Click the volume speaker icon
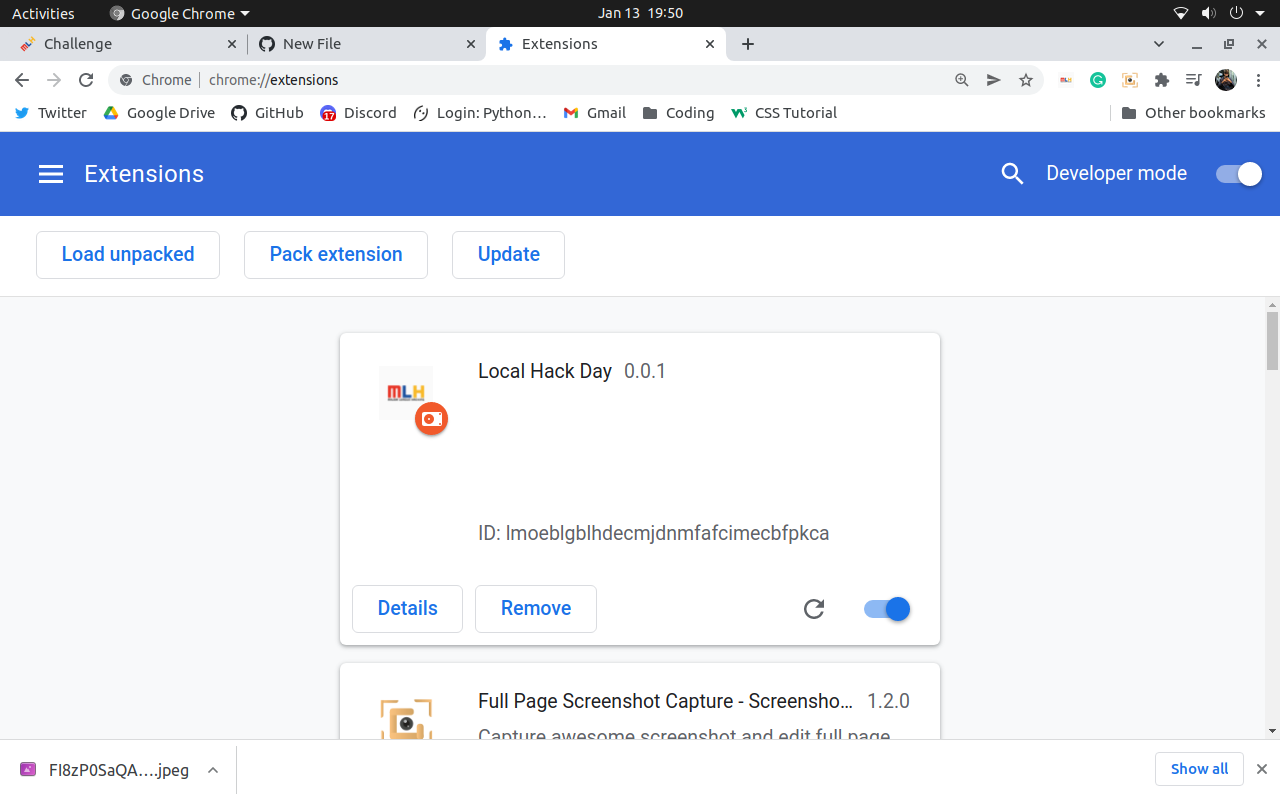Viewport: 1280px width, 800px height. (1208, 14)
